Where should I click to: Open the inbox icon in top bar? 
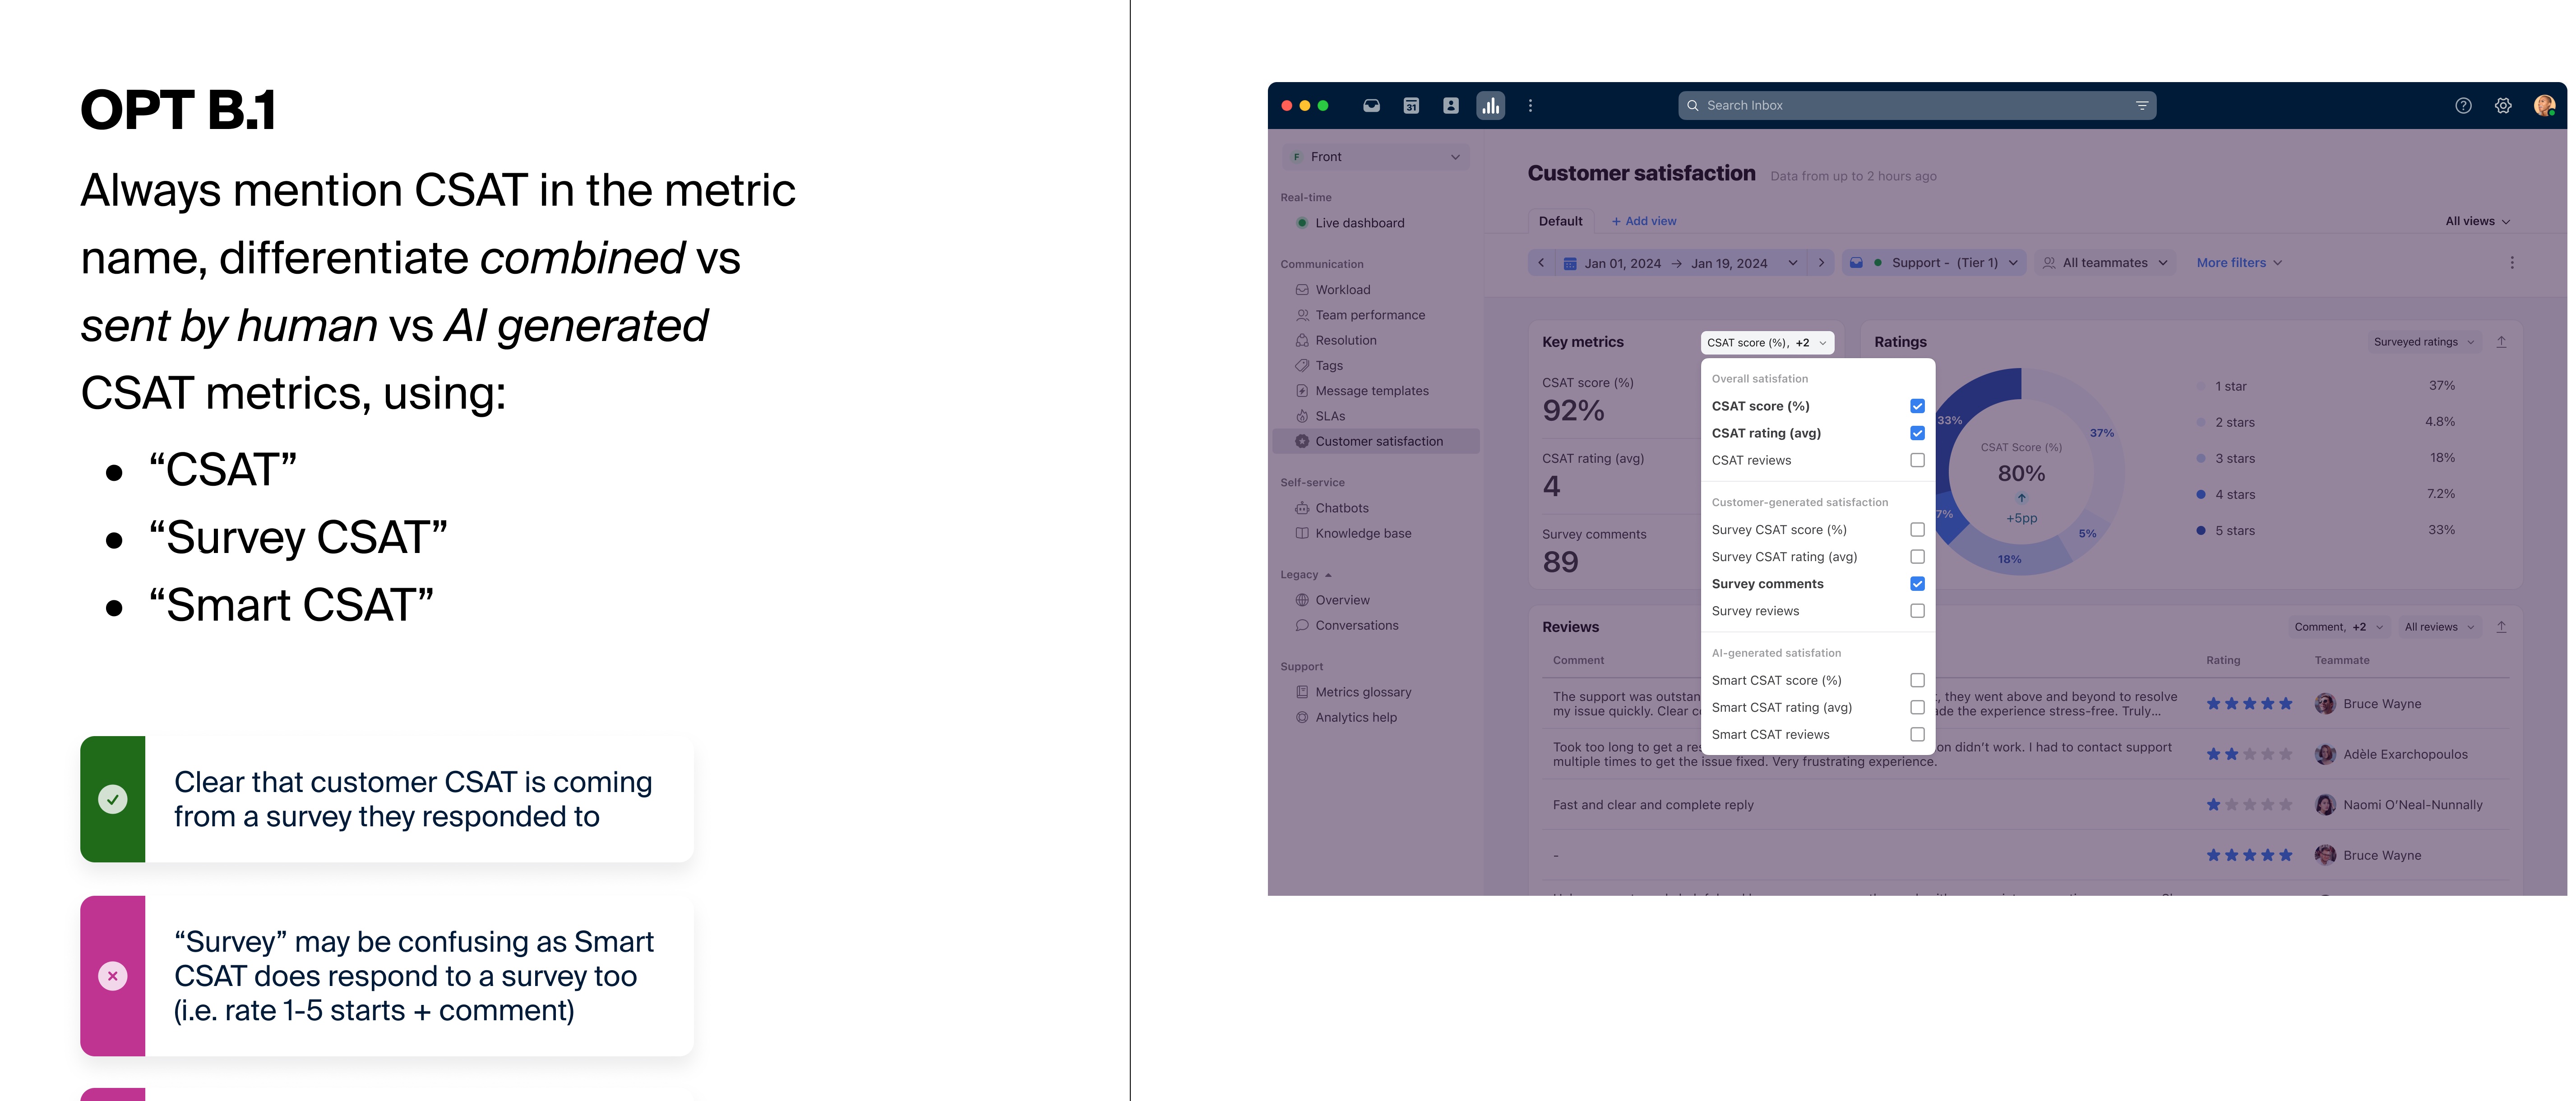point(1371,105)
